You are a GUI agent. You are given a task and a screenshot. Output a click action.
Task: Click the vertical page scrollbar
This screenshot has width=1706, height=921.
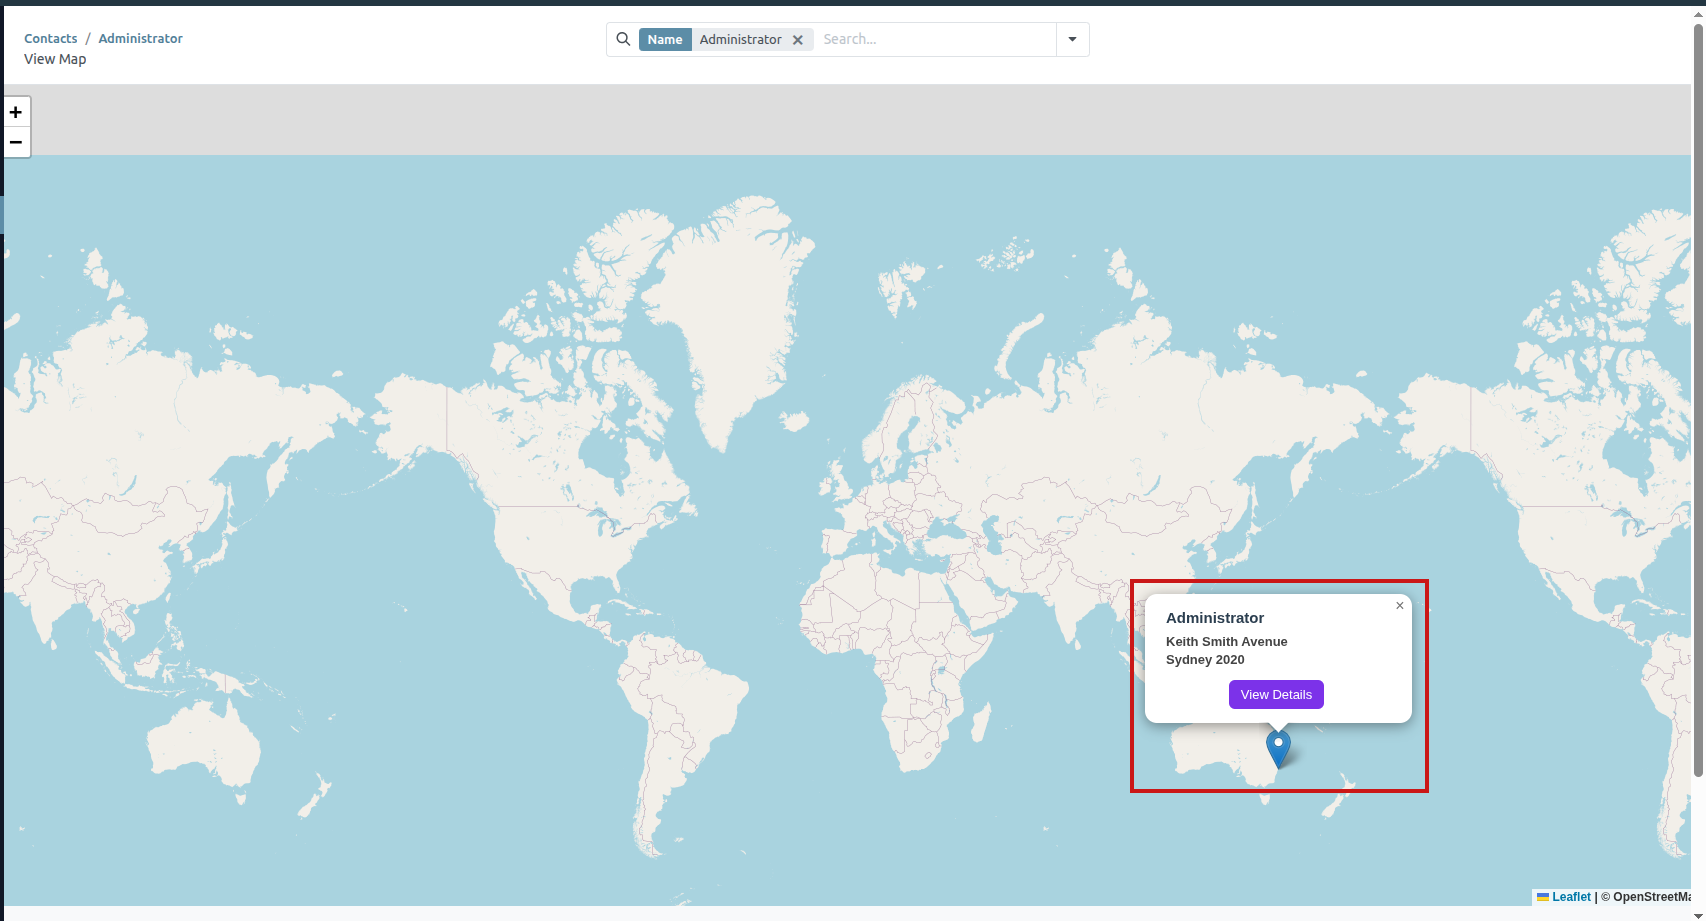click(x=1698, y=400)
